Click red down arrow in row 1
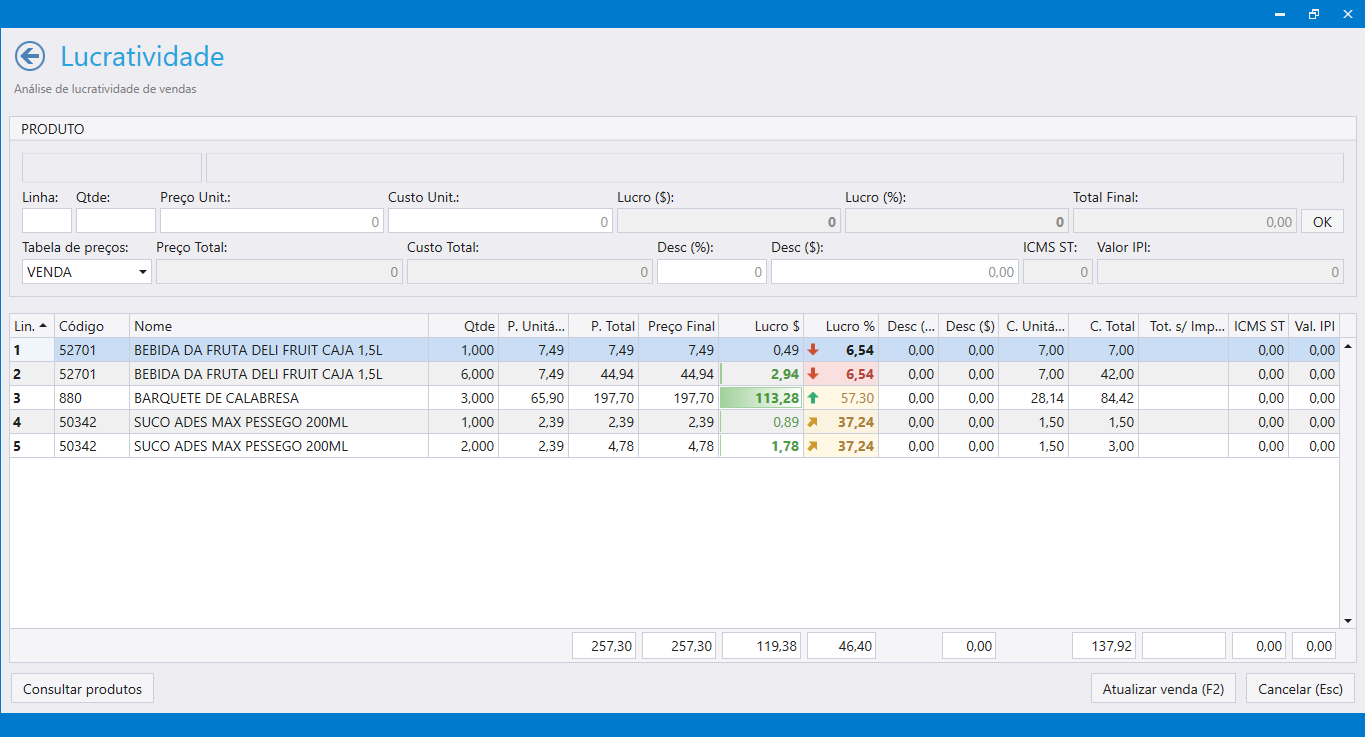This screenshot has height=737, width=1365. click(813, 350)
